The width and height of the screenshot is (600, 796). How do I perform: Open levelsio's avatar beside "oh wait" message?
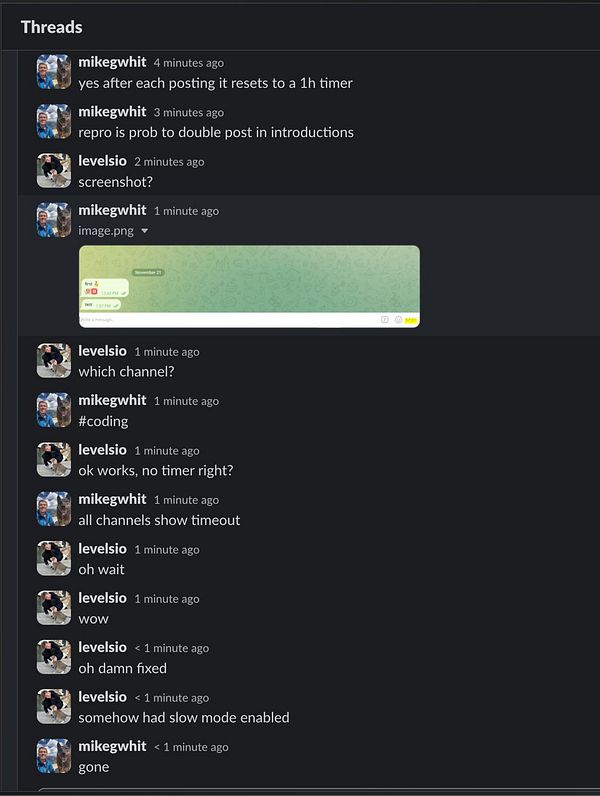[54, 558]
